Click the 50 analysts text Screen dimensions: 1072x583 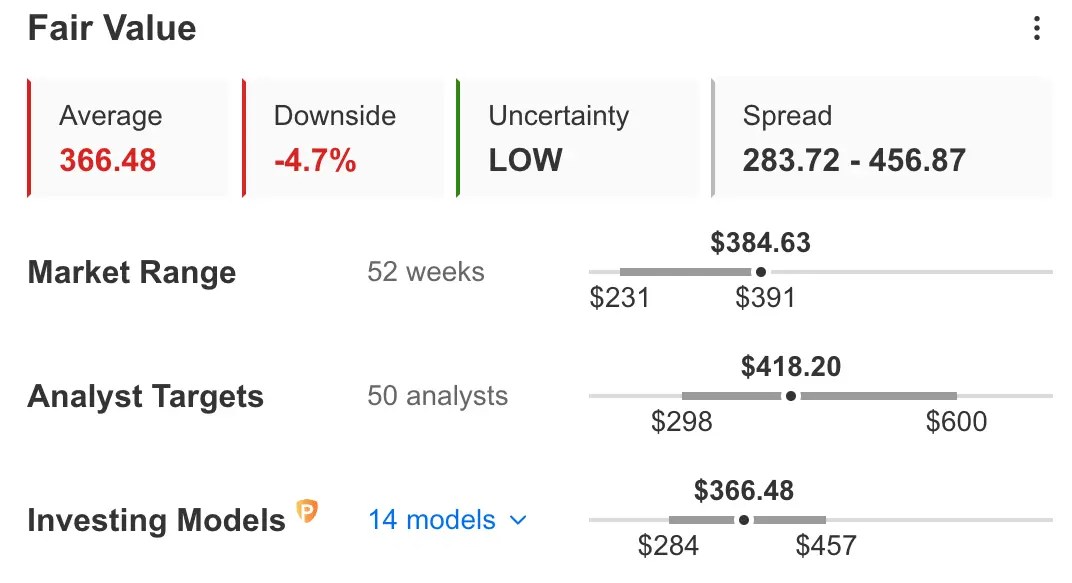click(x=438, y=396)
